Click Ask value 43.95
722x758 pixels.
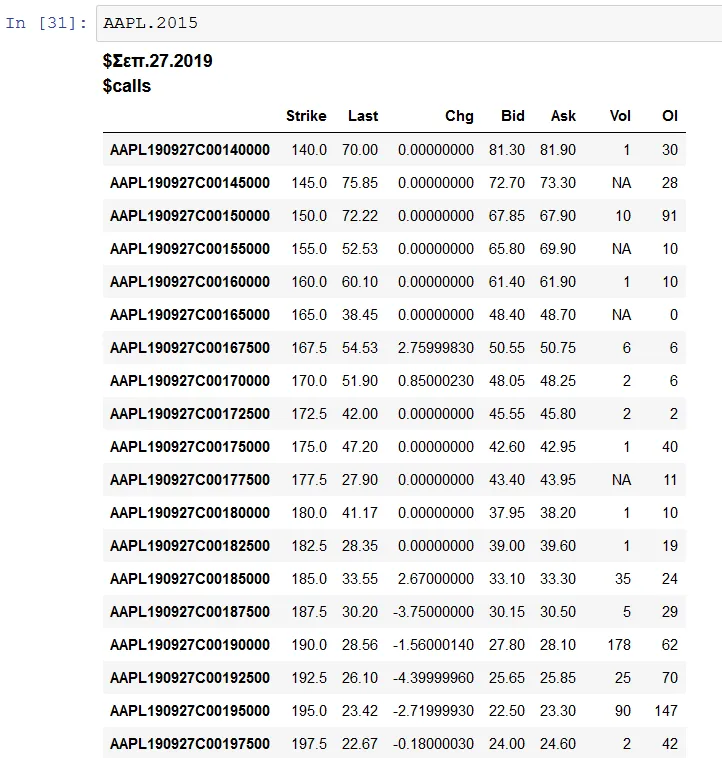pyautogui.click(x=558, y=480)
